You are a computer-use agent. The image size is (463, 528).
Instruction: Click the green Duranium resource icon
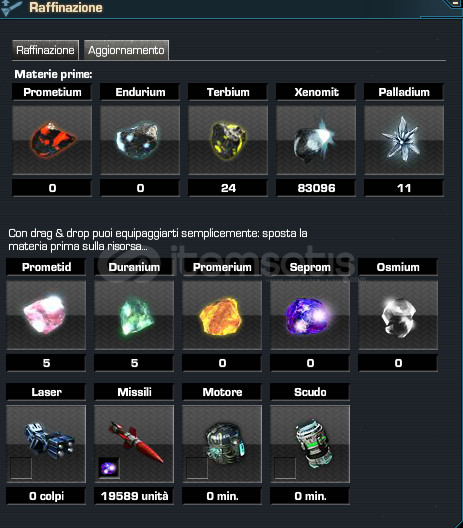[134, 315]
